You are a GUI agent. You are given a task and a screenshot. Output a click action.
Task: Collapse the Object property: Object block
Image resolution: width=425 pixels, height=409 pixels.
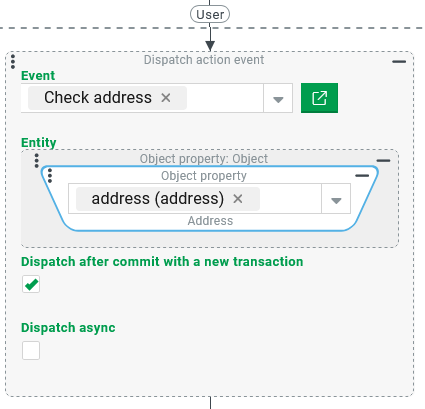(x=383, y=161)
